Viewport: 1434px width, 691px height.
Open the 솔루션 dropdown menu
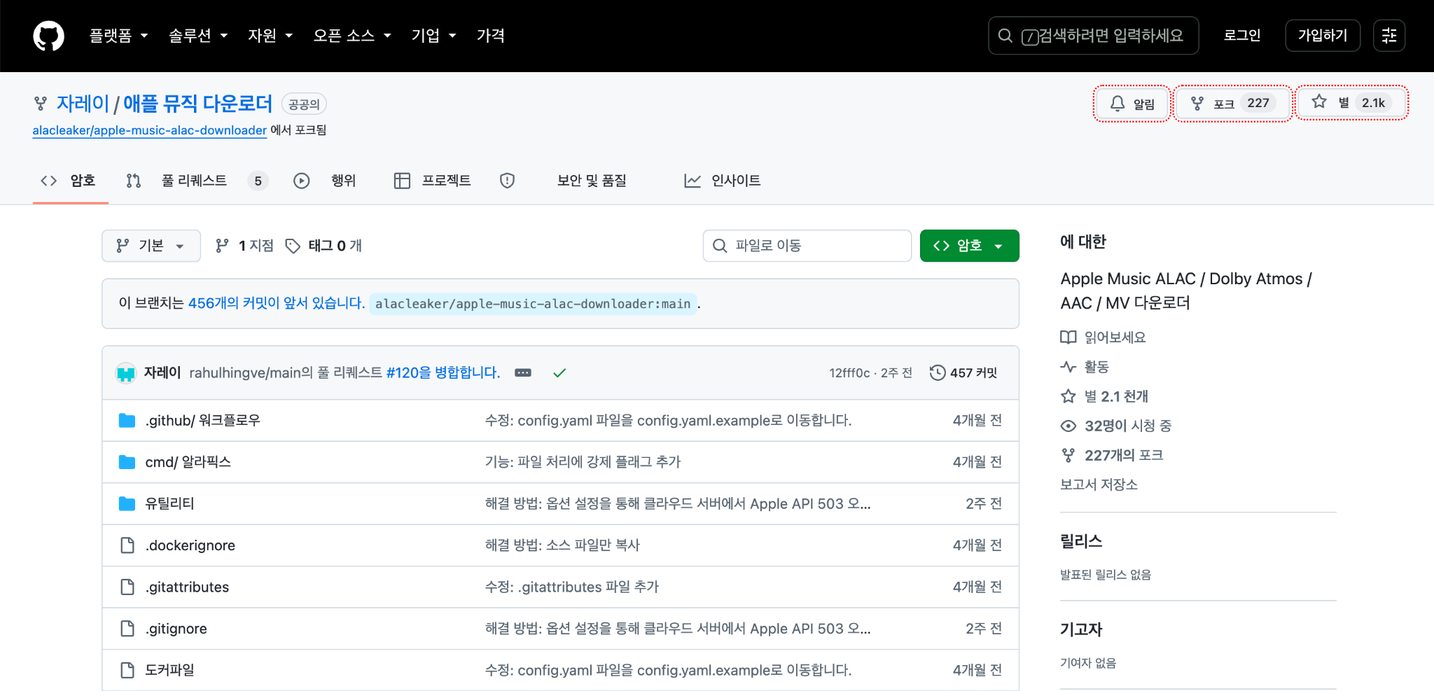pos(197,36)
